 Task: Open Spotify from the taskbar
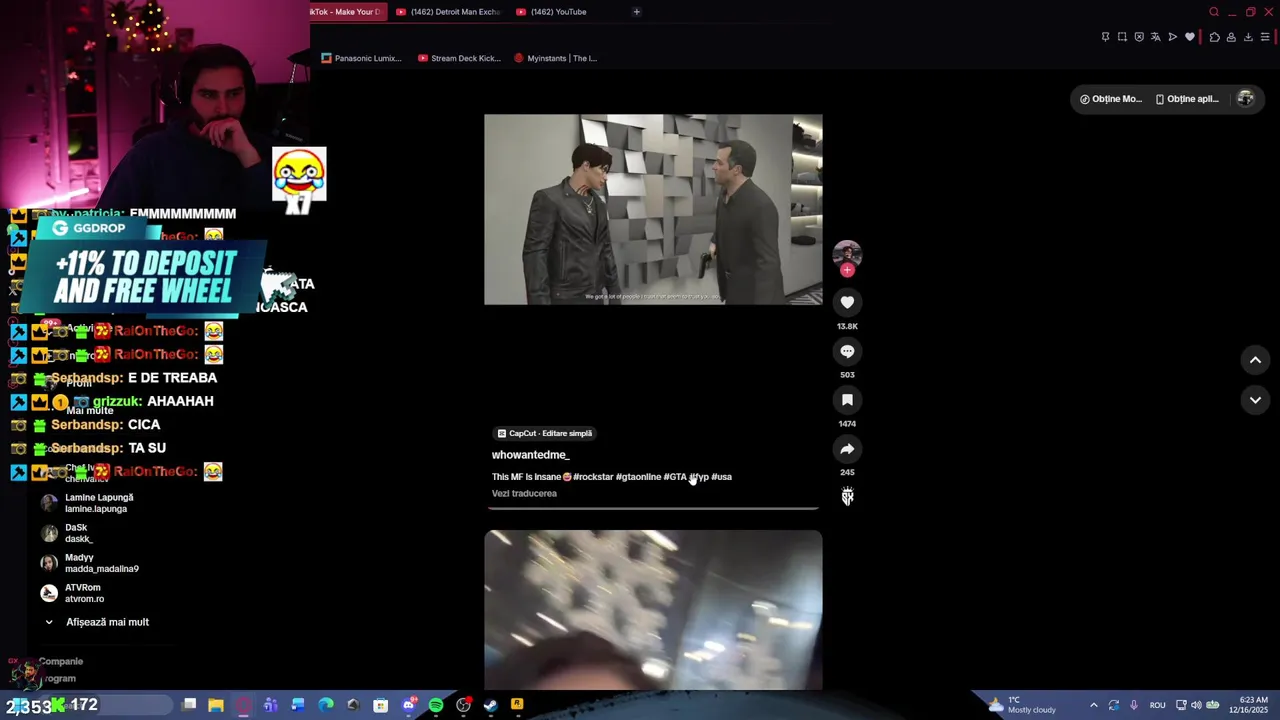coord(436,705)
